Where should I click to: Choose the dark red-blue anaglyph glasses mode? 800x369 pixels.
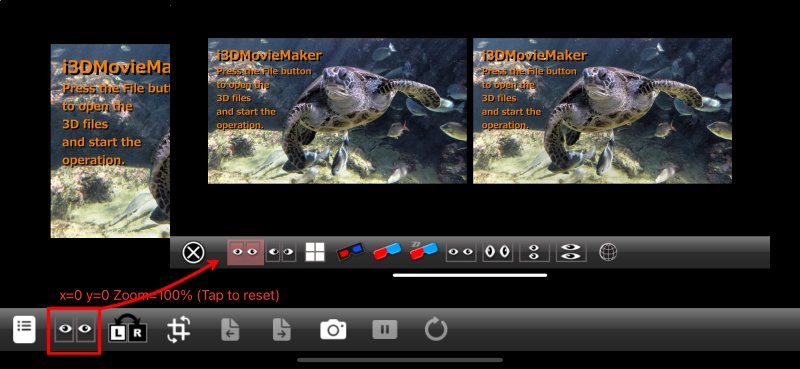(x=351, y=252)
